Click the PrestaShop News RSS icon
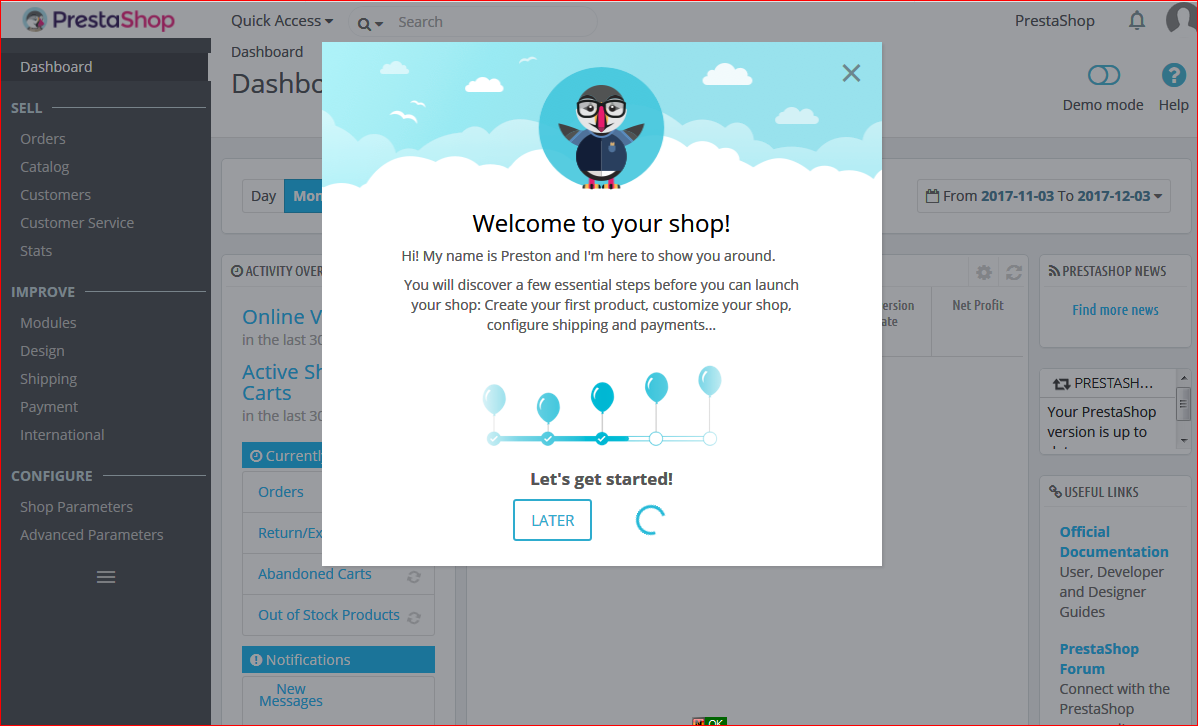Viewport: 1198px width, 726px height. (1054, 271)
